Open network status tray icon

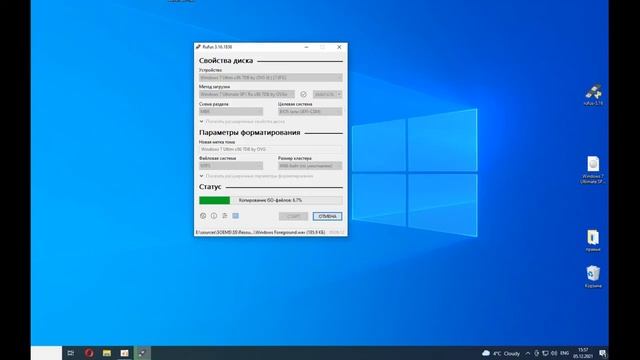[545, 353]
